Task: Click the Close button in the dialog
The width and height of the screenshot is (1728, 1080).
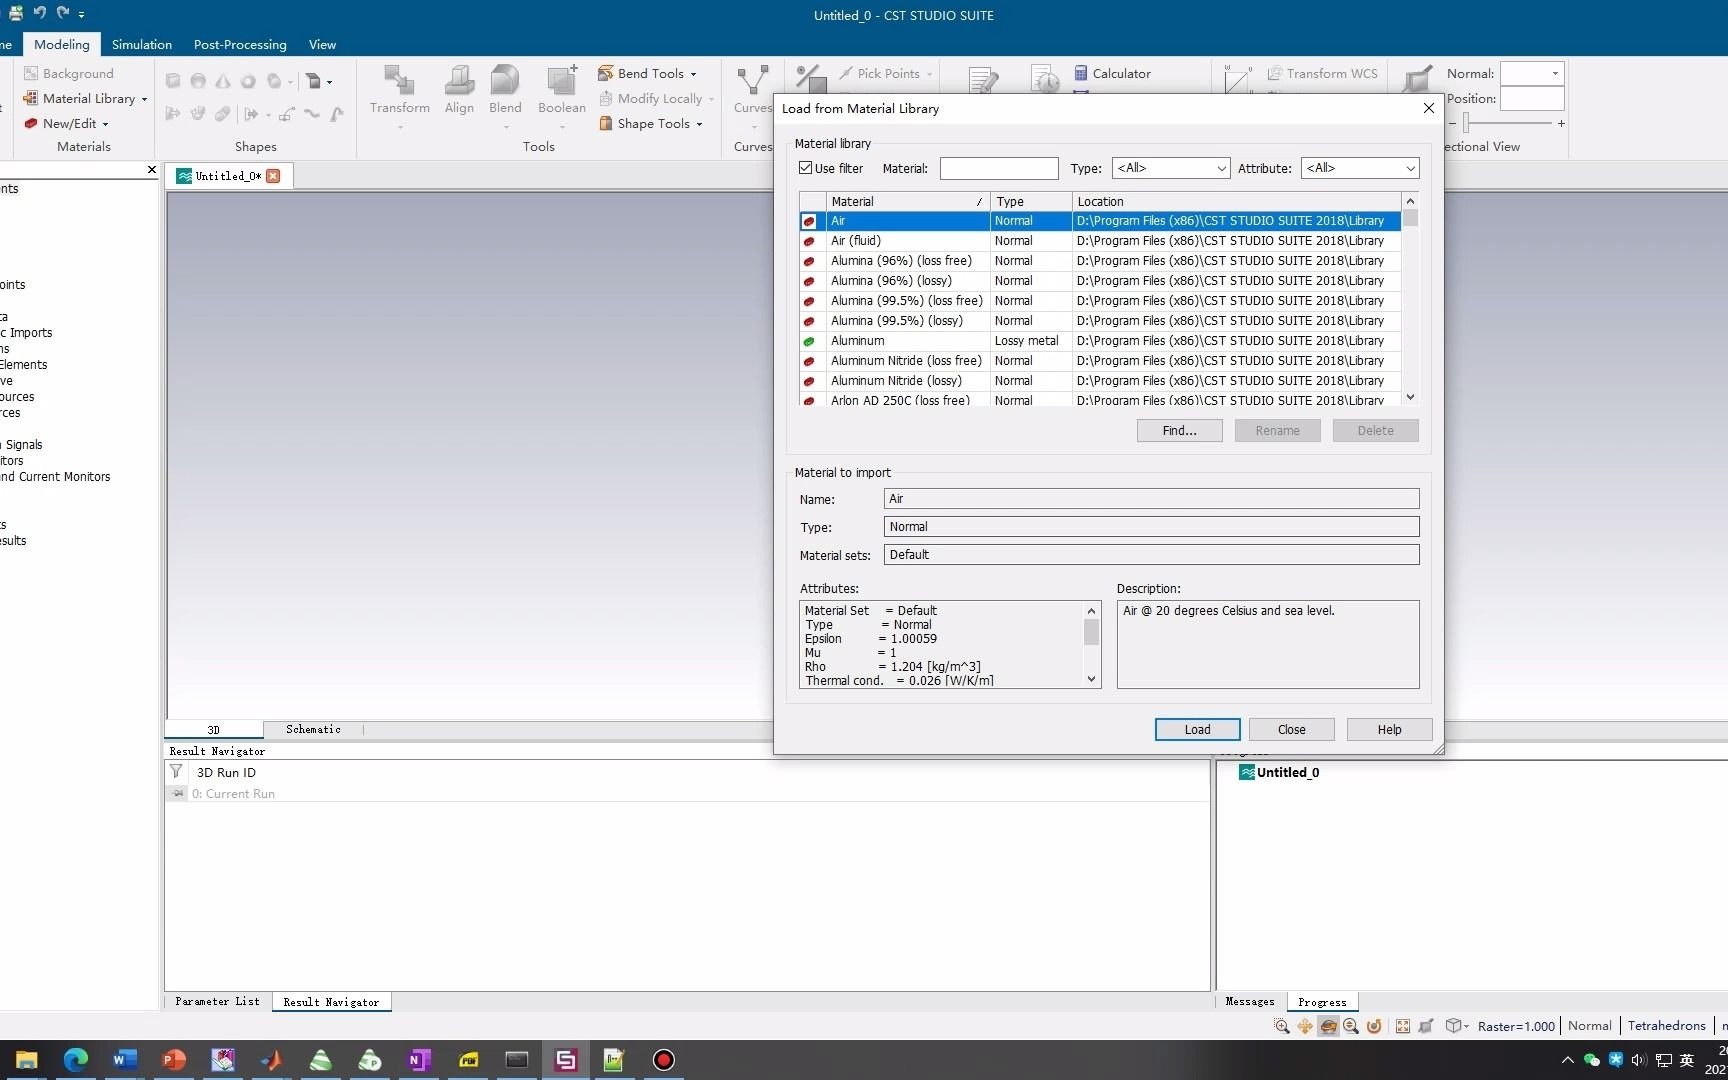Action: click(1292, 729)
